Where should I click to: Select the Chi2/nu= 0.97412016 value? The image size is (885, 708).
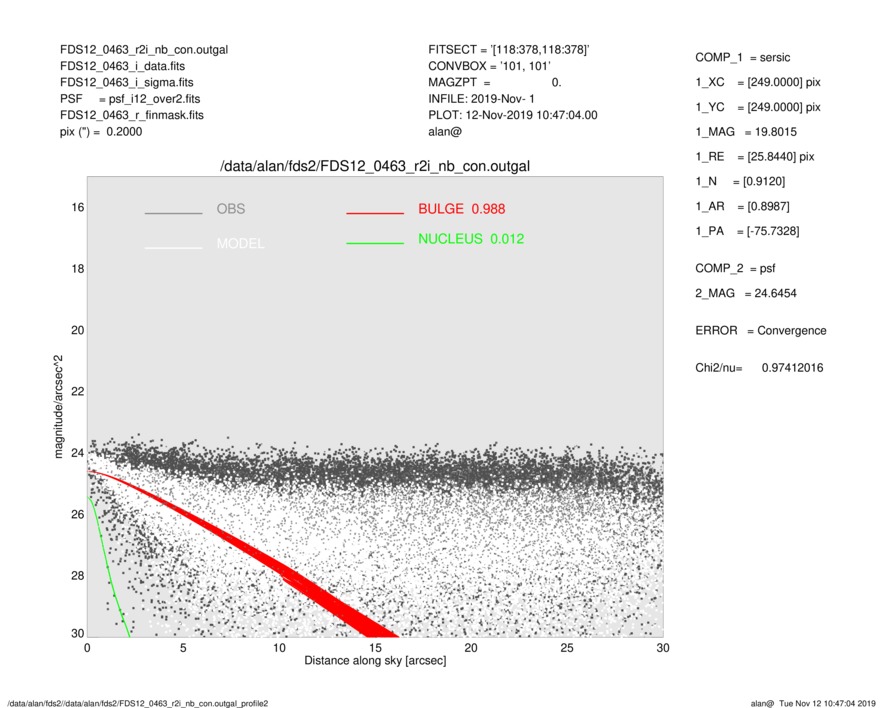pos(759,368)
